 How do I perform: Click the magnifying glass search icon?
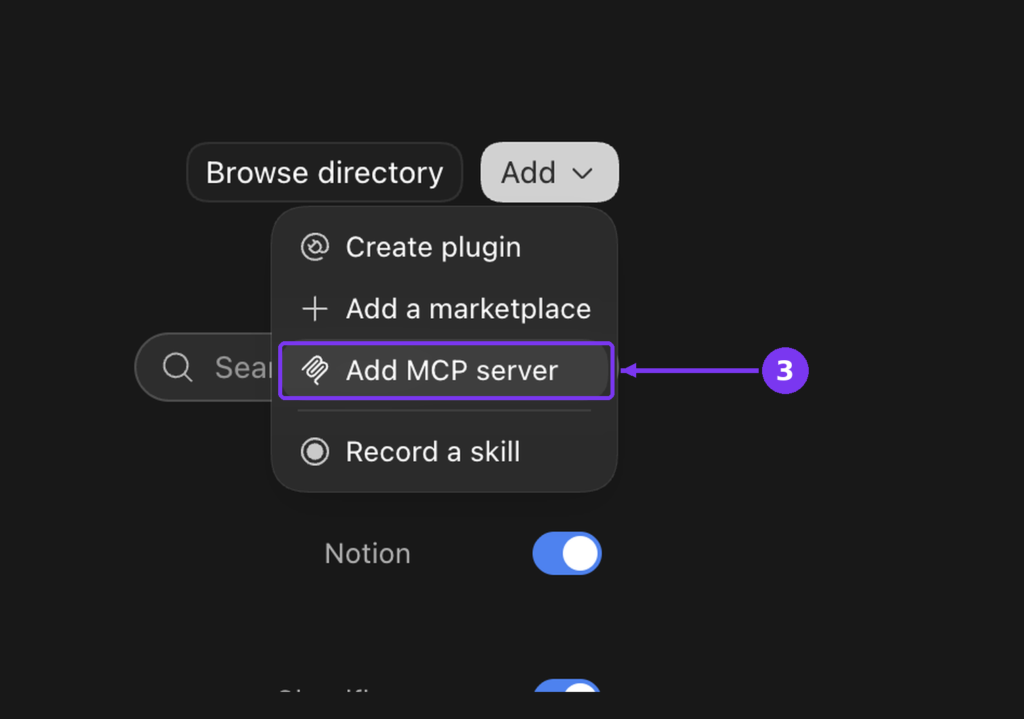[x=178, y=367]
